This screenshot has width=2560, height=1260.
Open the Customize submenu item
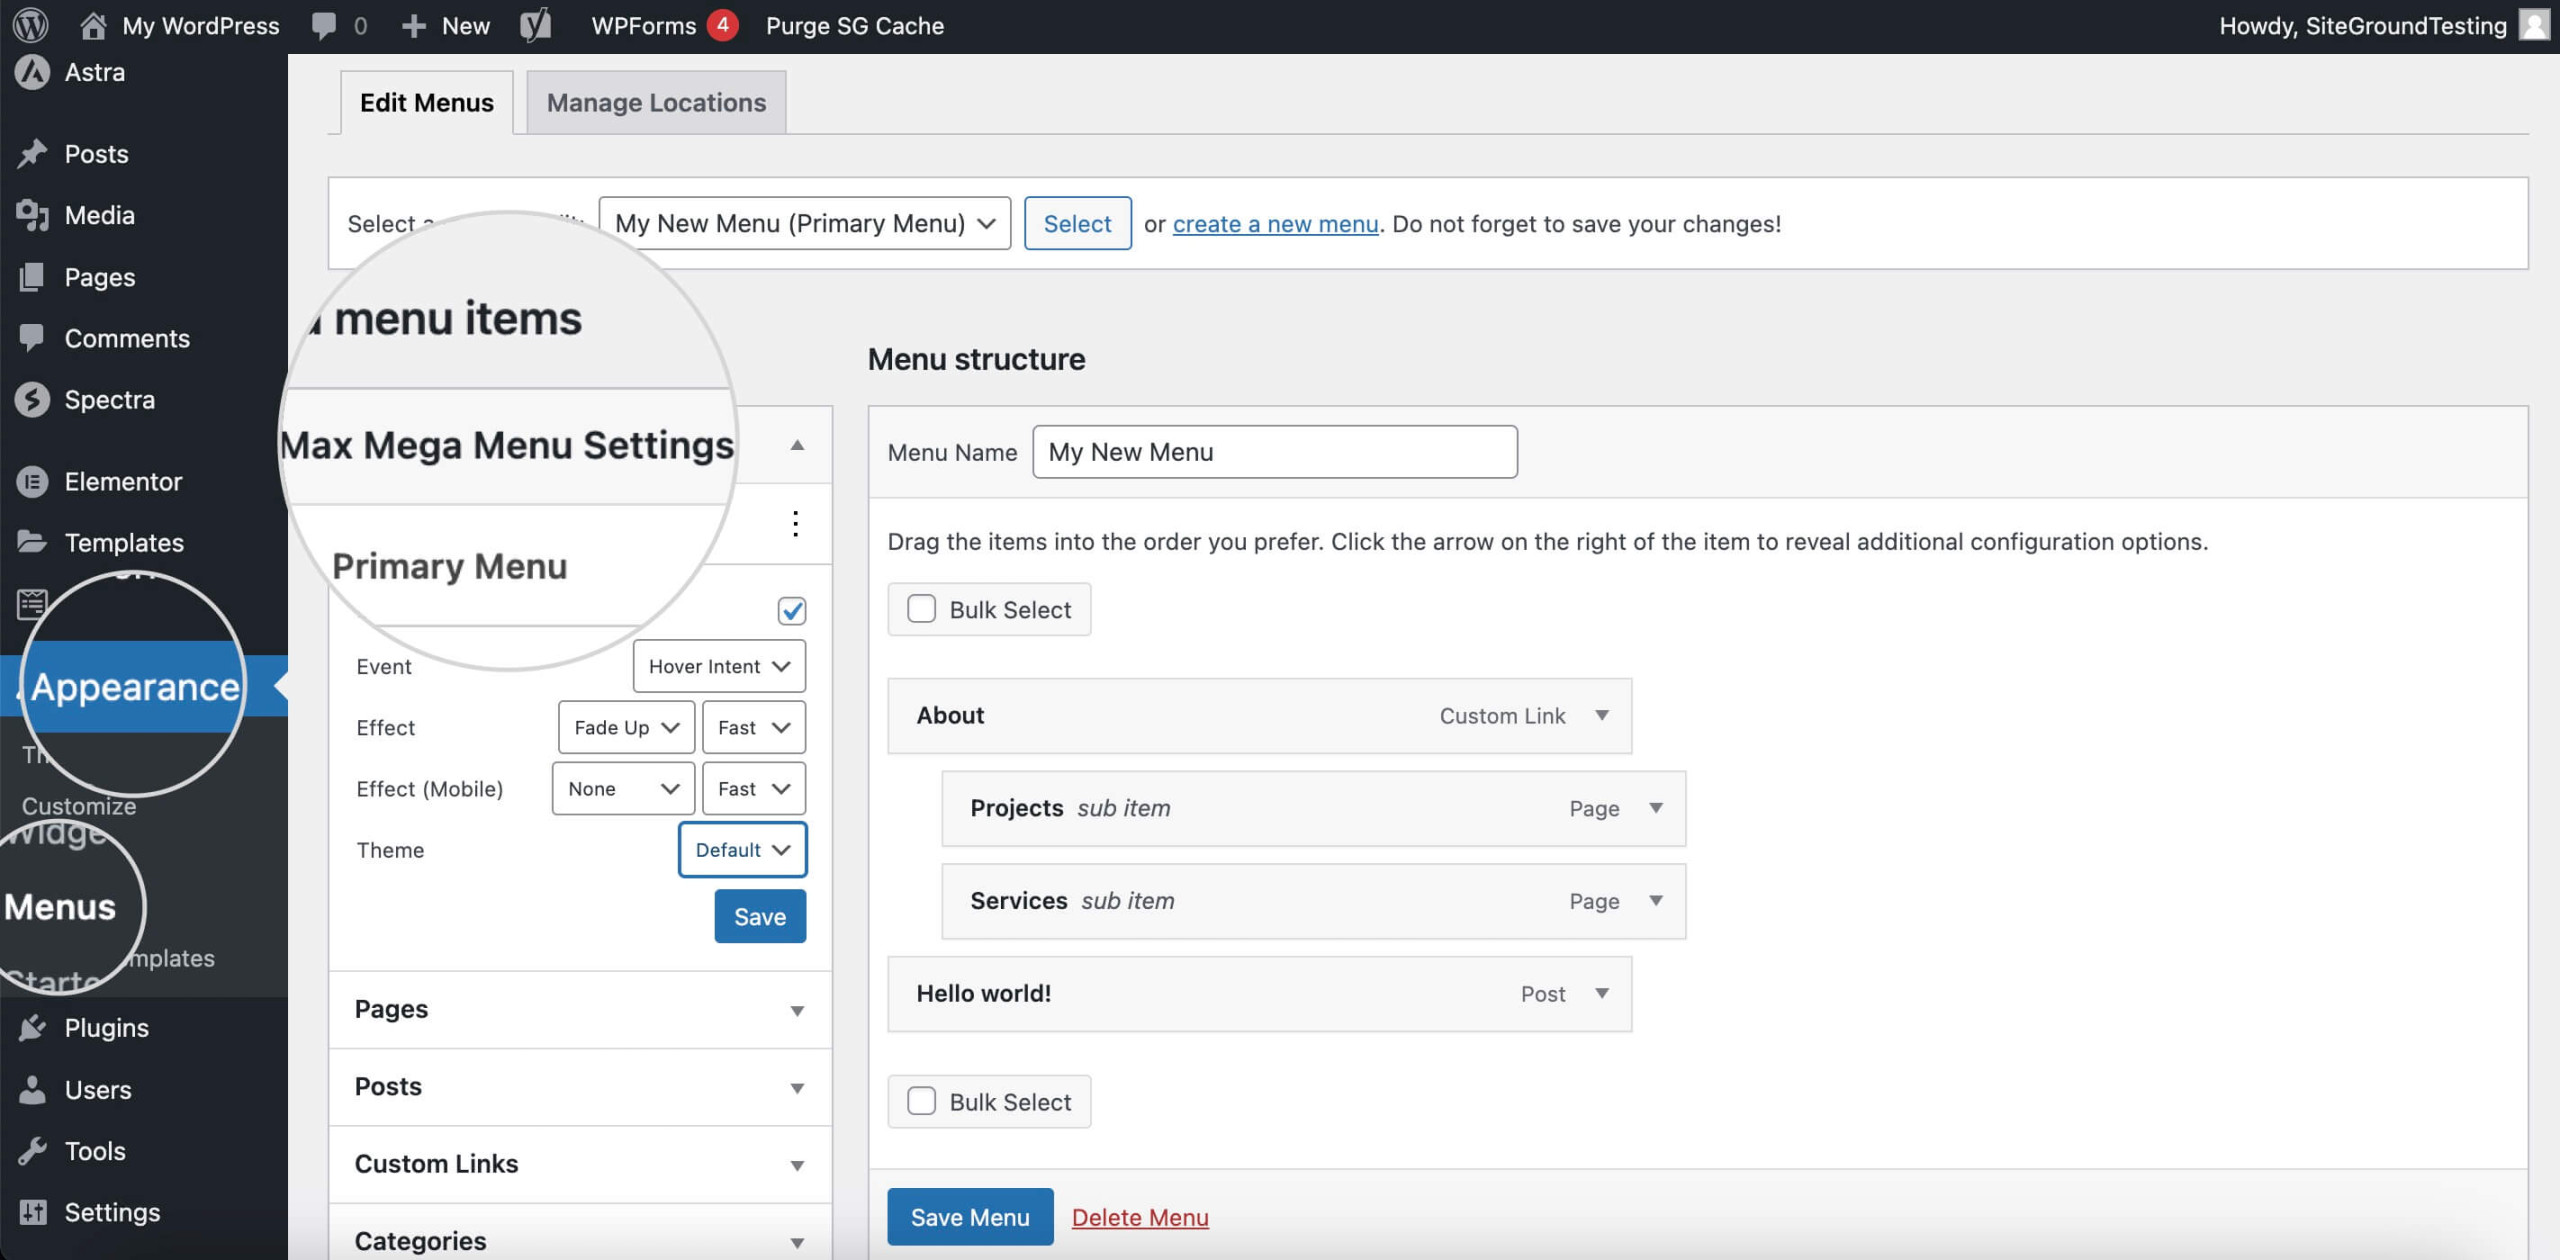click(79, 806)
